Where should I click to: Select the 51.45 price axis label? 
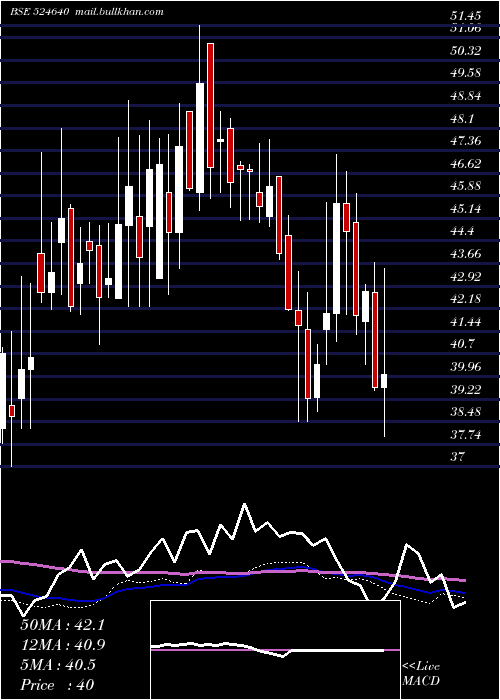coord(466,16)
